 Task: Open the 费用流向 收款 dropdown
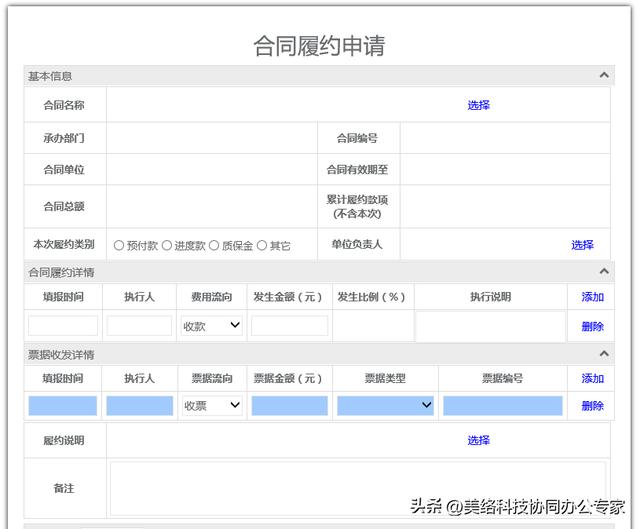coord(212,326)
